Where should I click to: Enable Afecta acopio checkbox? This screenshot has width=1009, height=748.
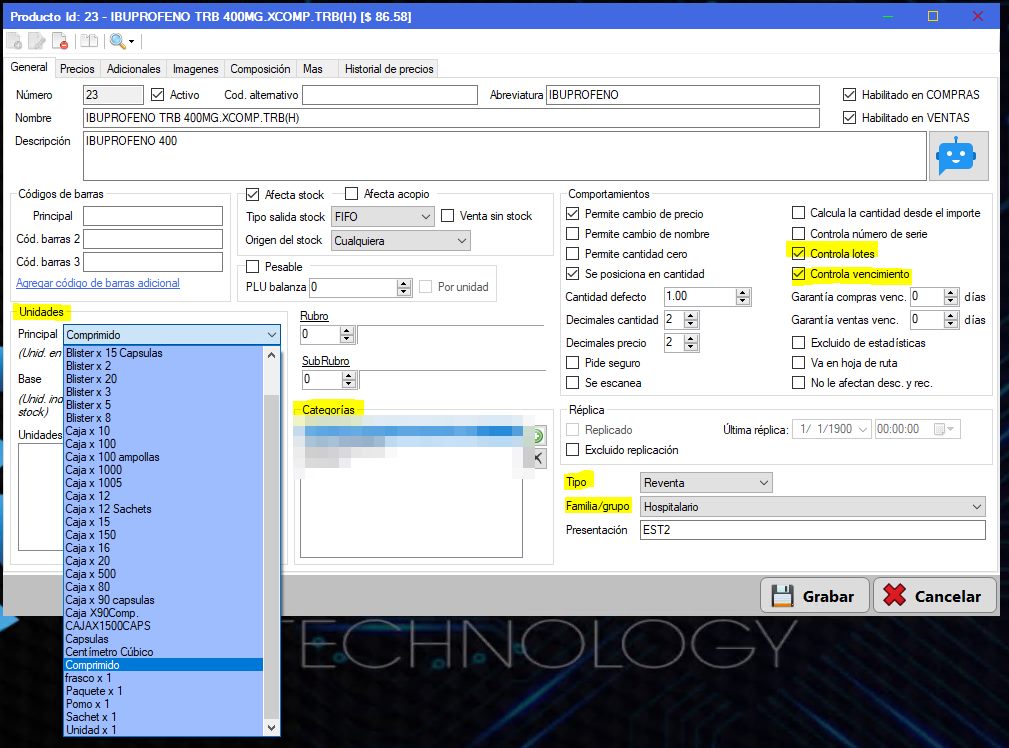pyautogui.click(x=351, y=194)
